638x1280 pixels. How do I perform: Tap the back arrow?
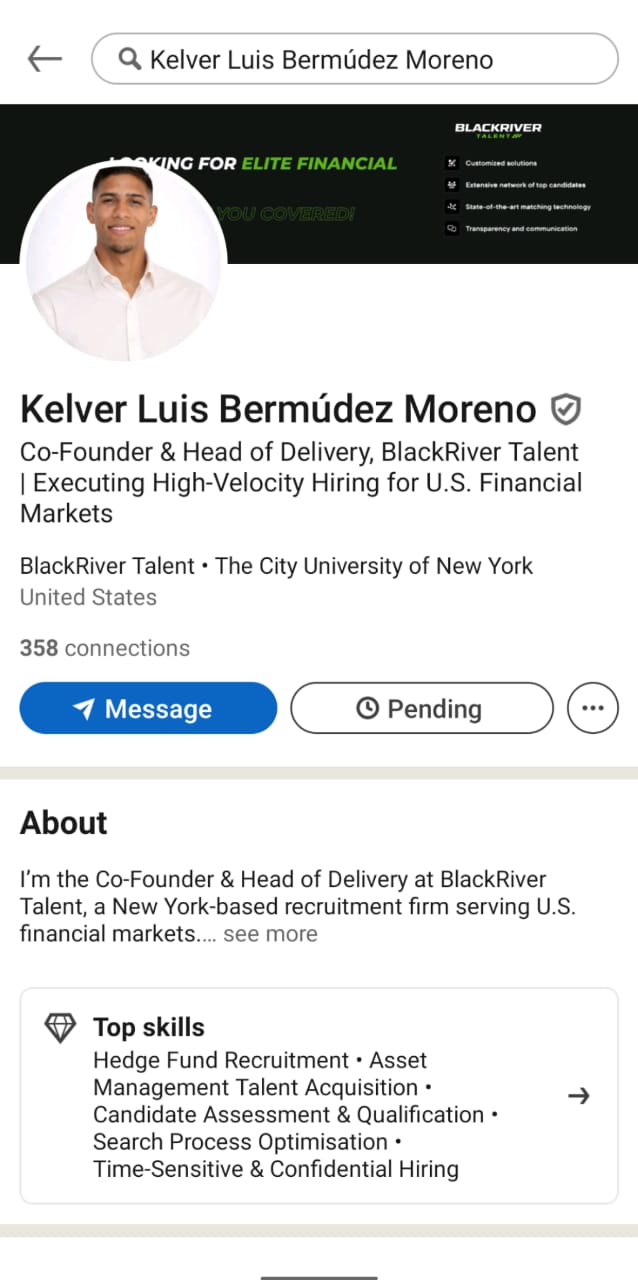tap(44, 60)
